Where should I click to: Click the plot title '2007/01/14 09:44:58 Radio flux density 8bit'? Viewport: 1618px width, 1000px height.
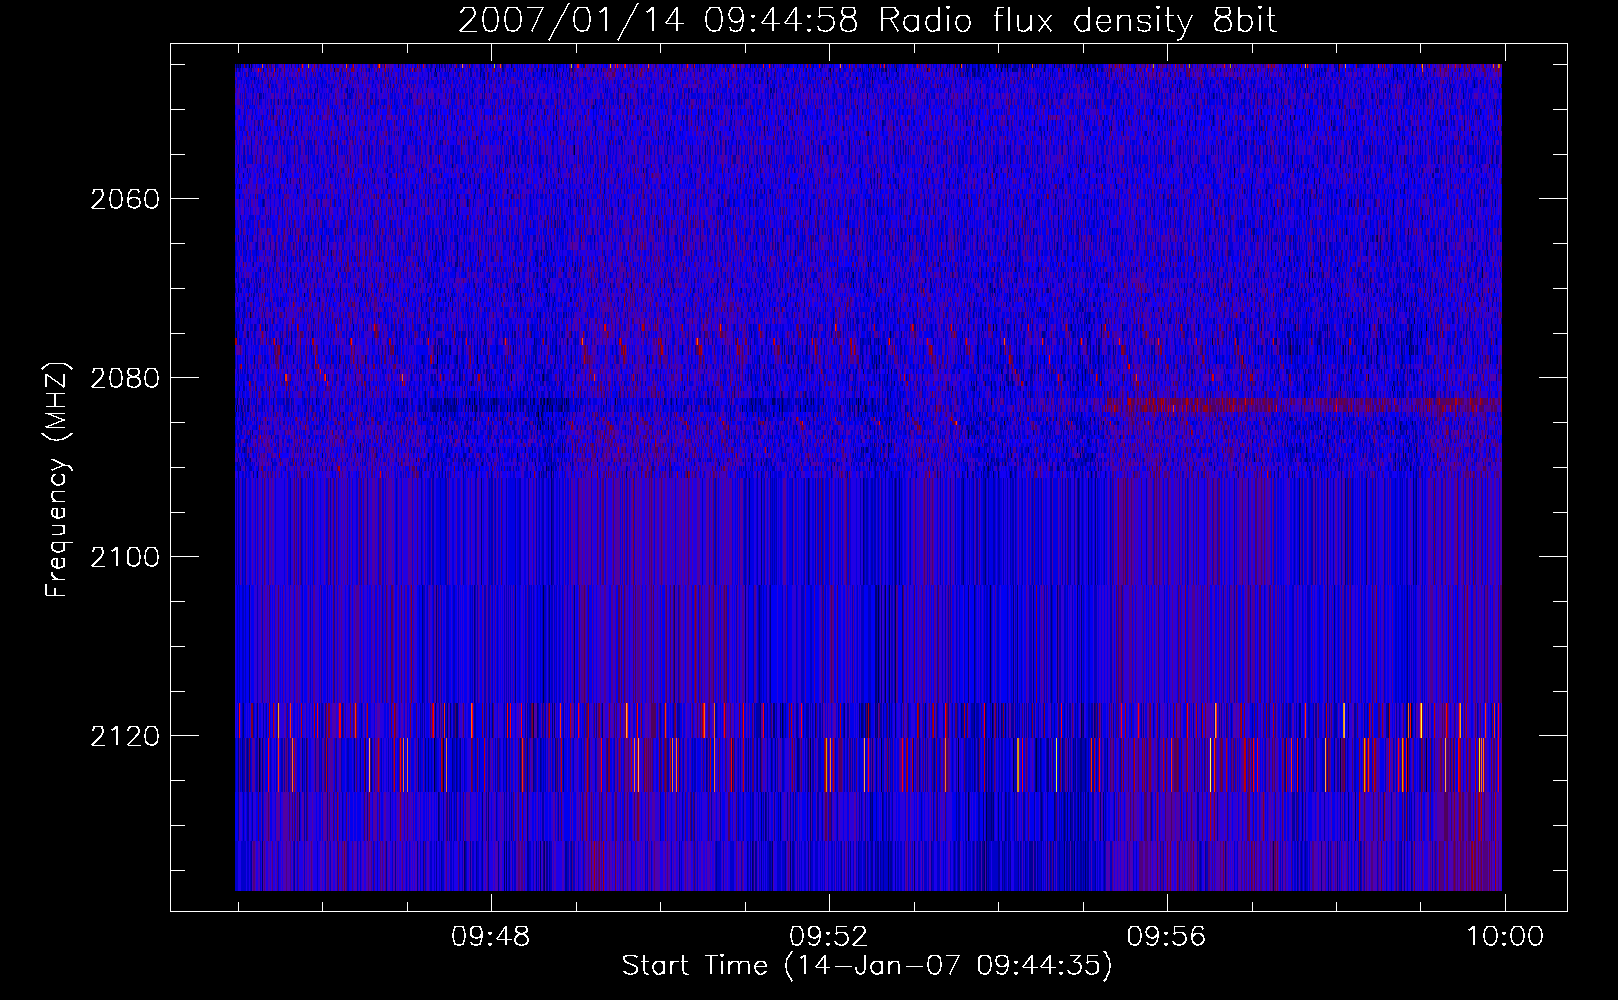[x=868, y=21]
